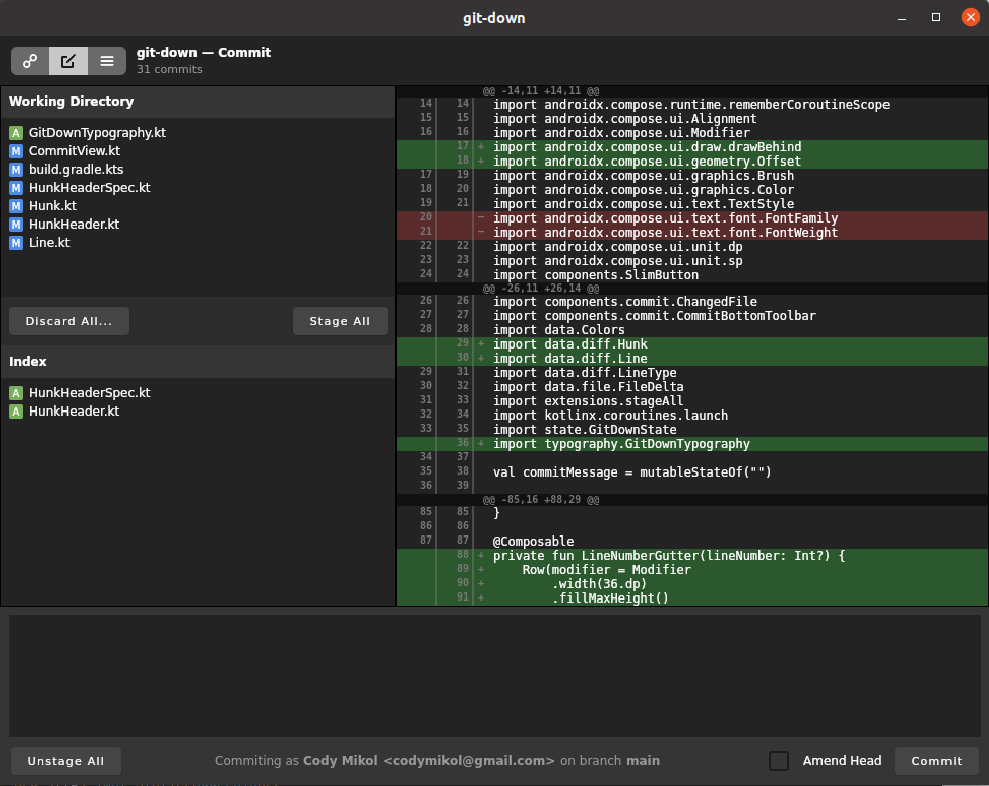Screen dimensions: 989x786
Task: Click the Index section header
Action: tap(197, 361)
